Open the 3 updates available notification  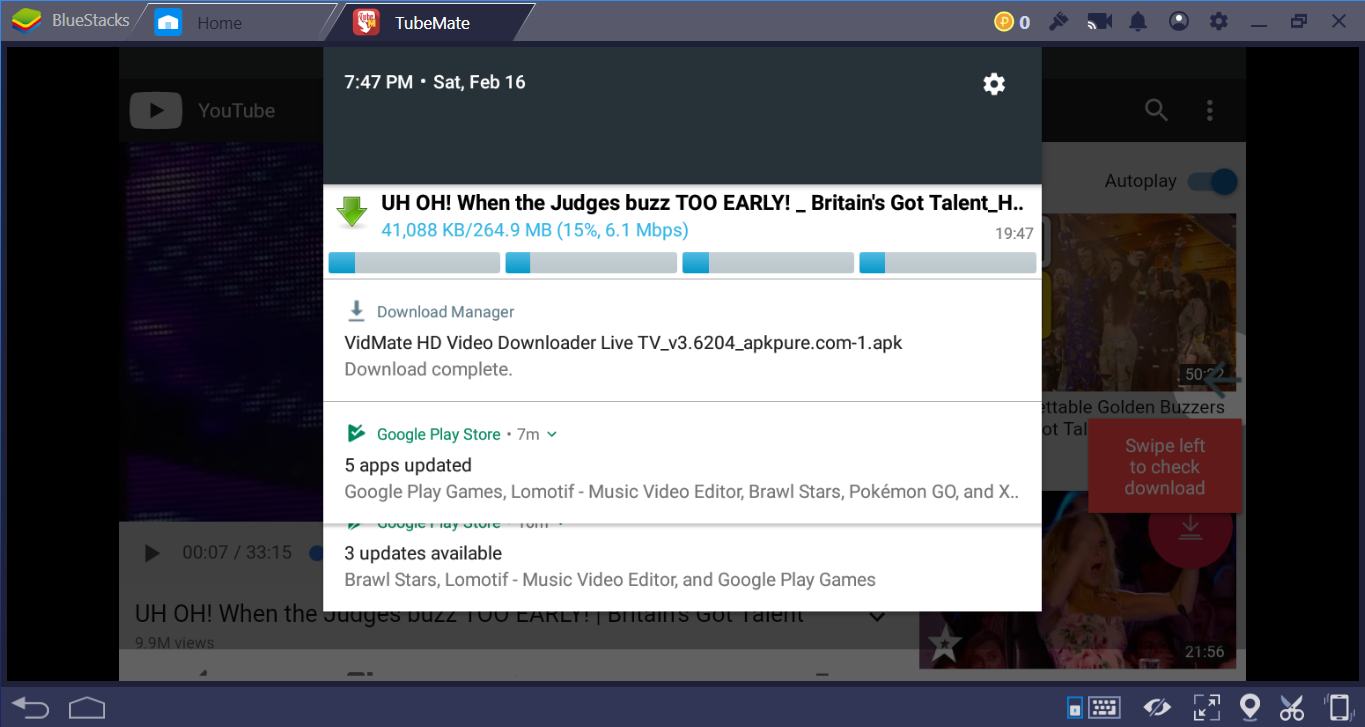click(x=680, y=566)
